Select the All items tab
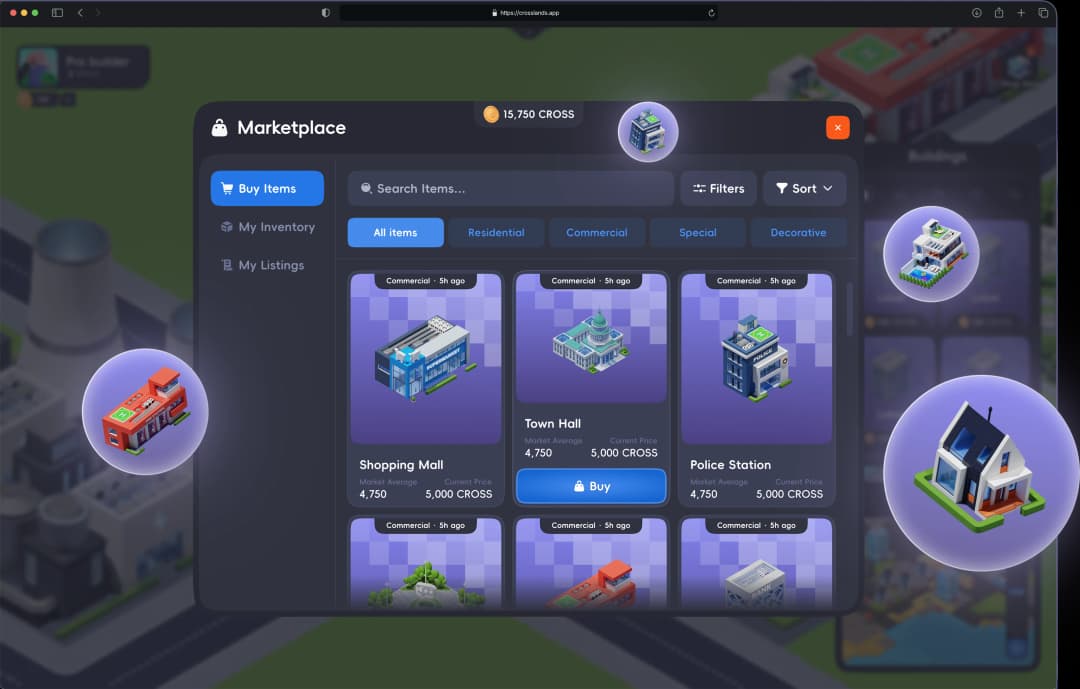 395,232
